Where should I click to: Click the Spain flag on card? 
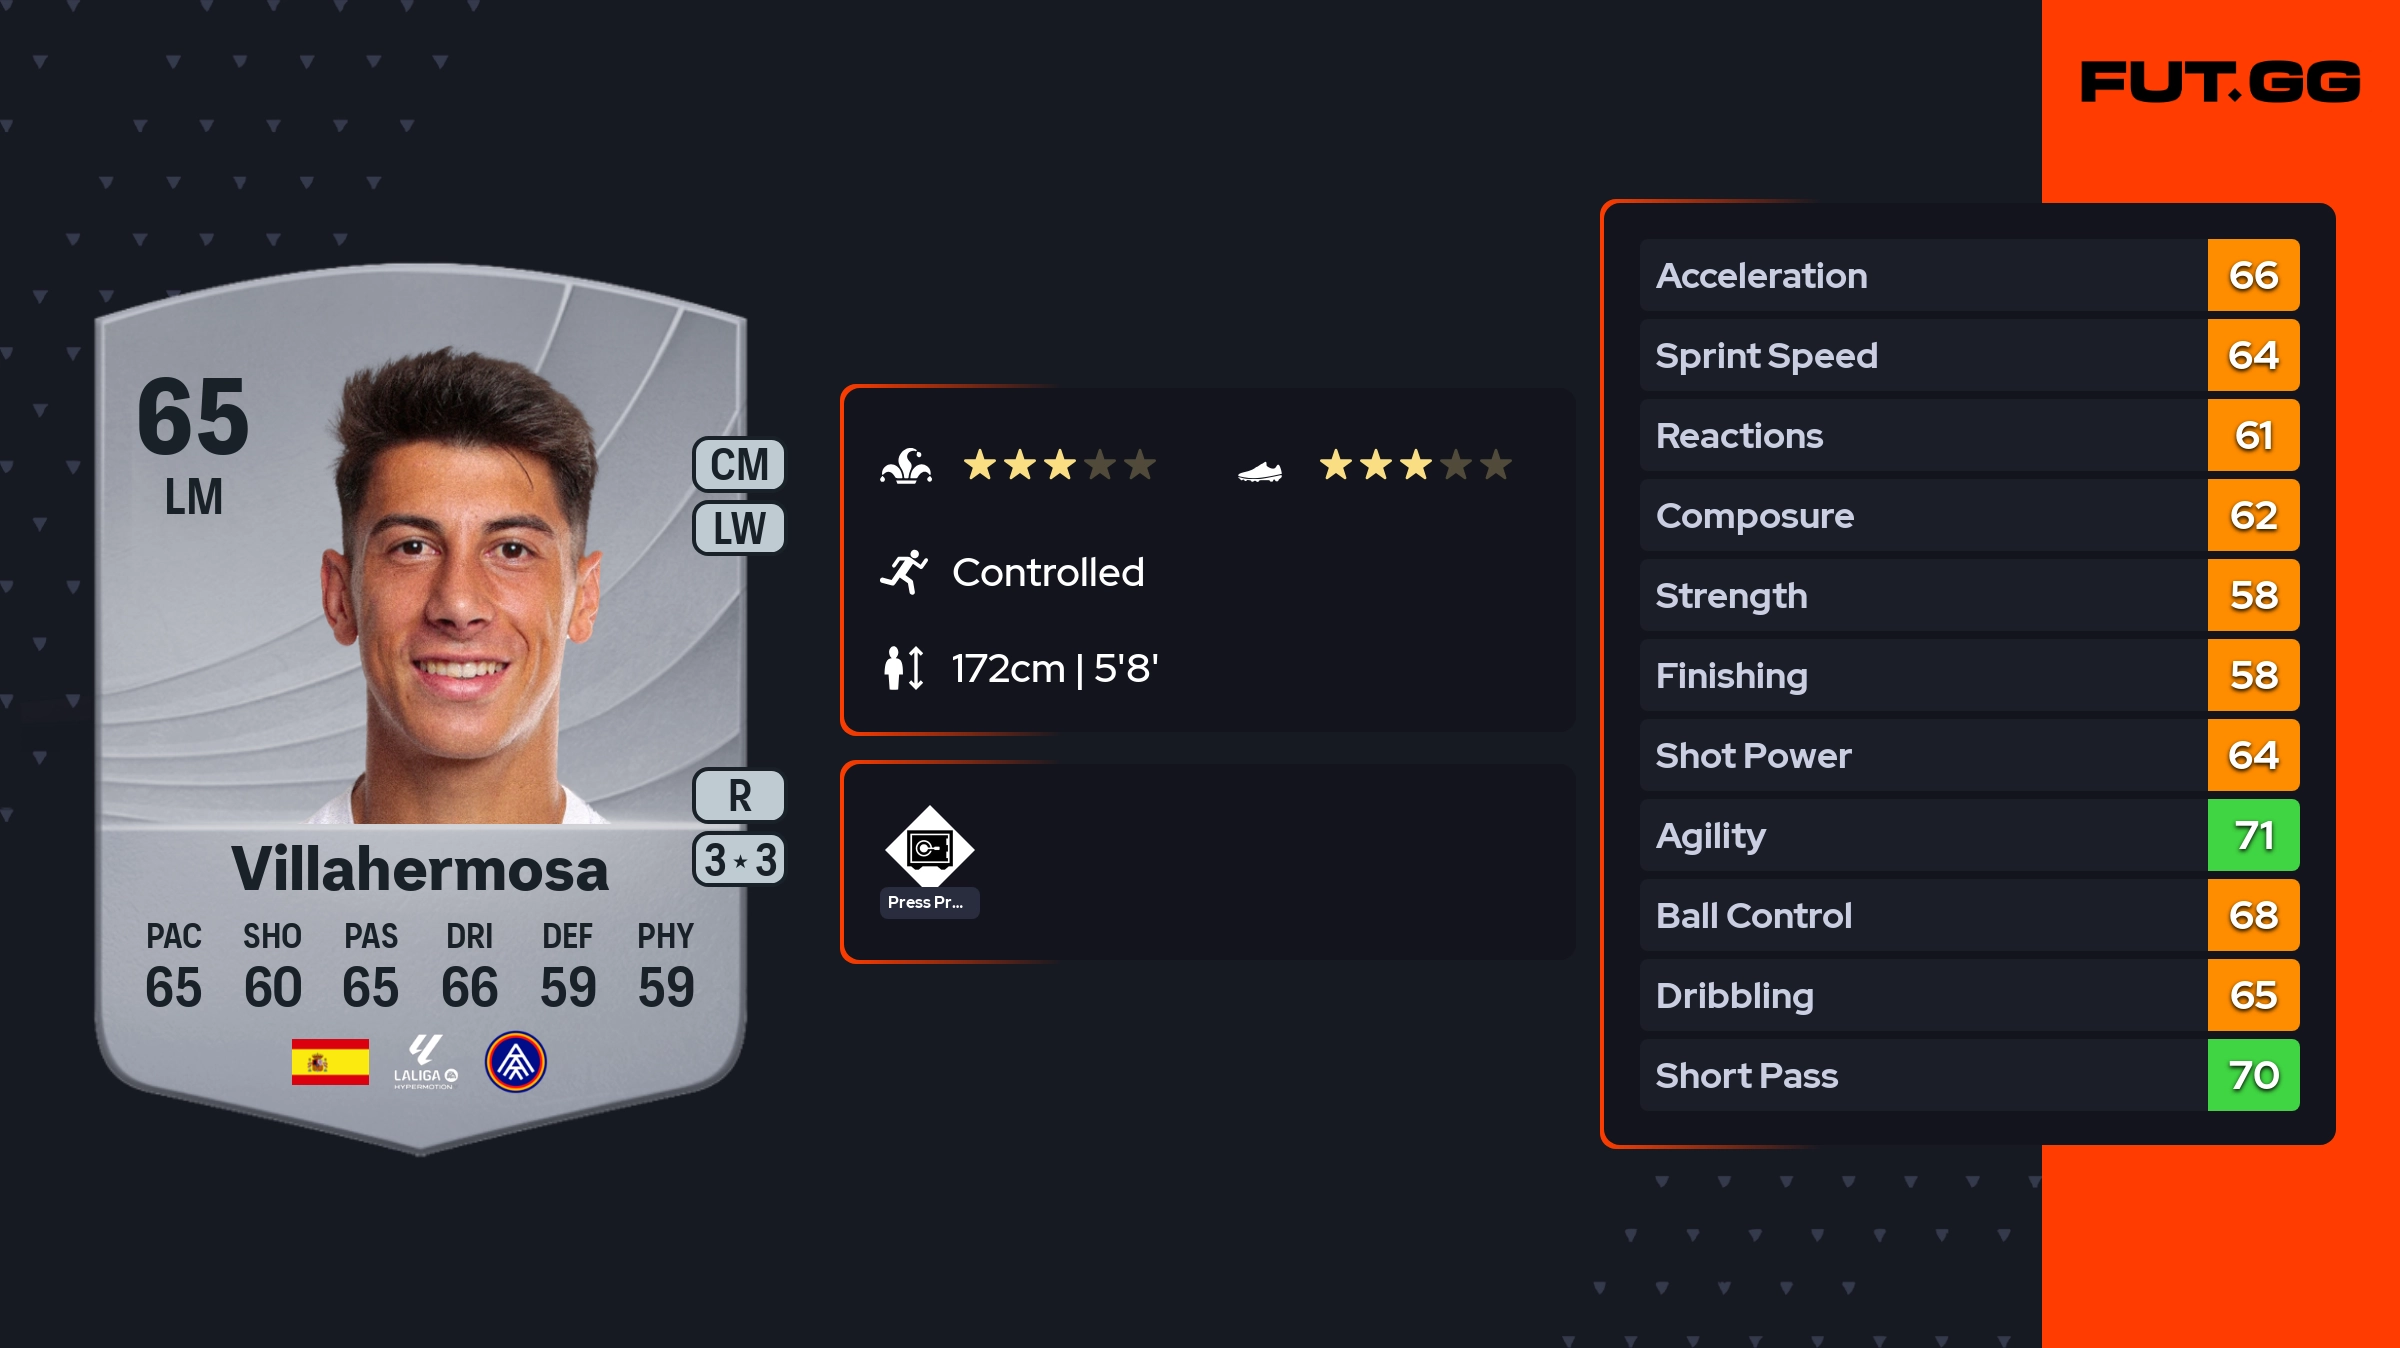(x=330, y=1062)
